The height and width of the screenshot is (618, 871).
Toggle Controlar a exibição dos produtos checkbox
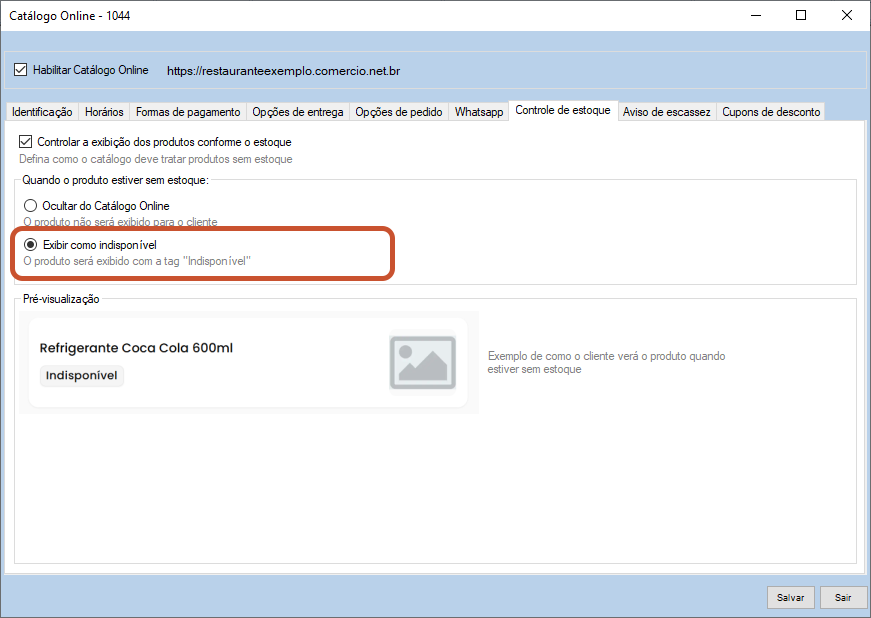26,142
